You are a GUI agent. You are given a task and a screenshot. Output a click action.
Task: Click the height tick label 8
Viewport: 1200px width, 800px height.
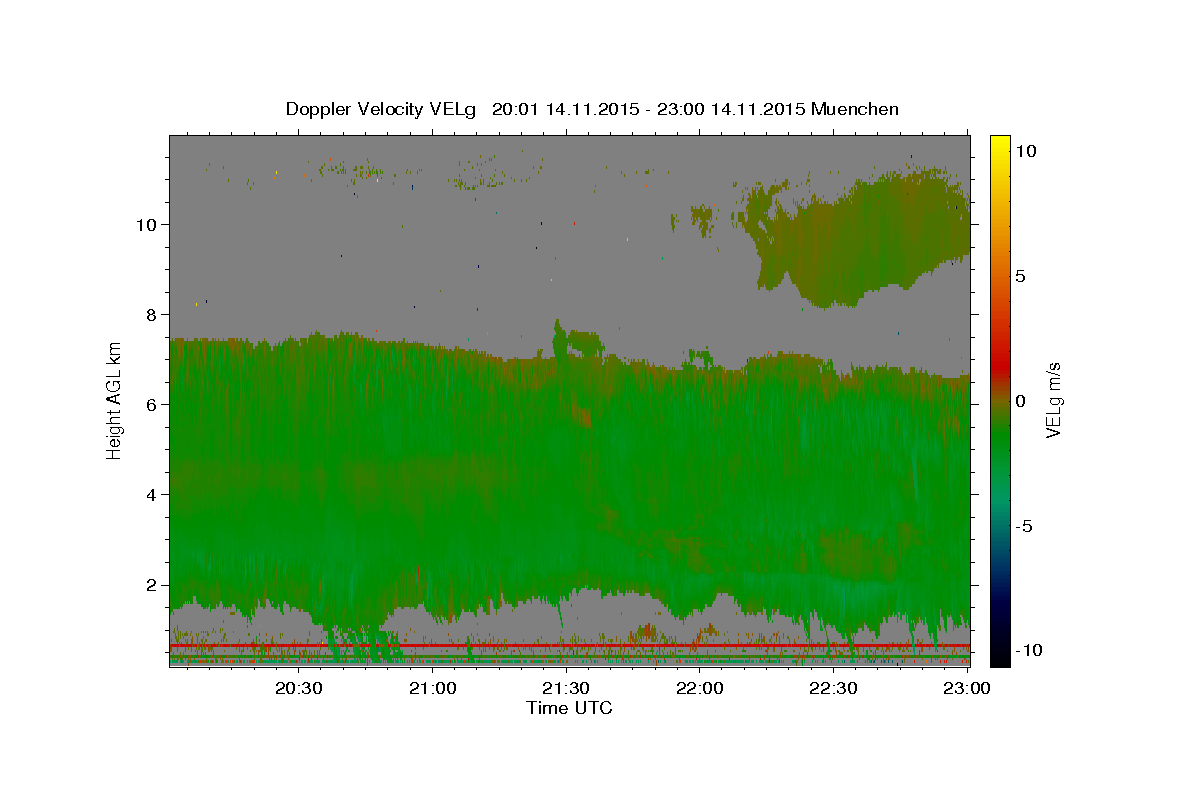point(154,314)
